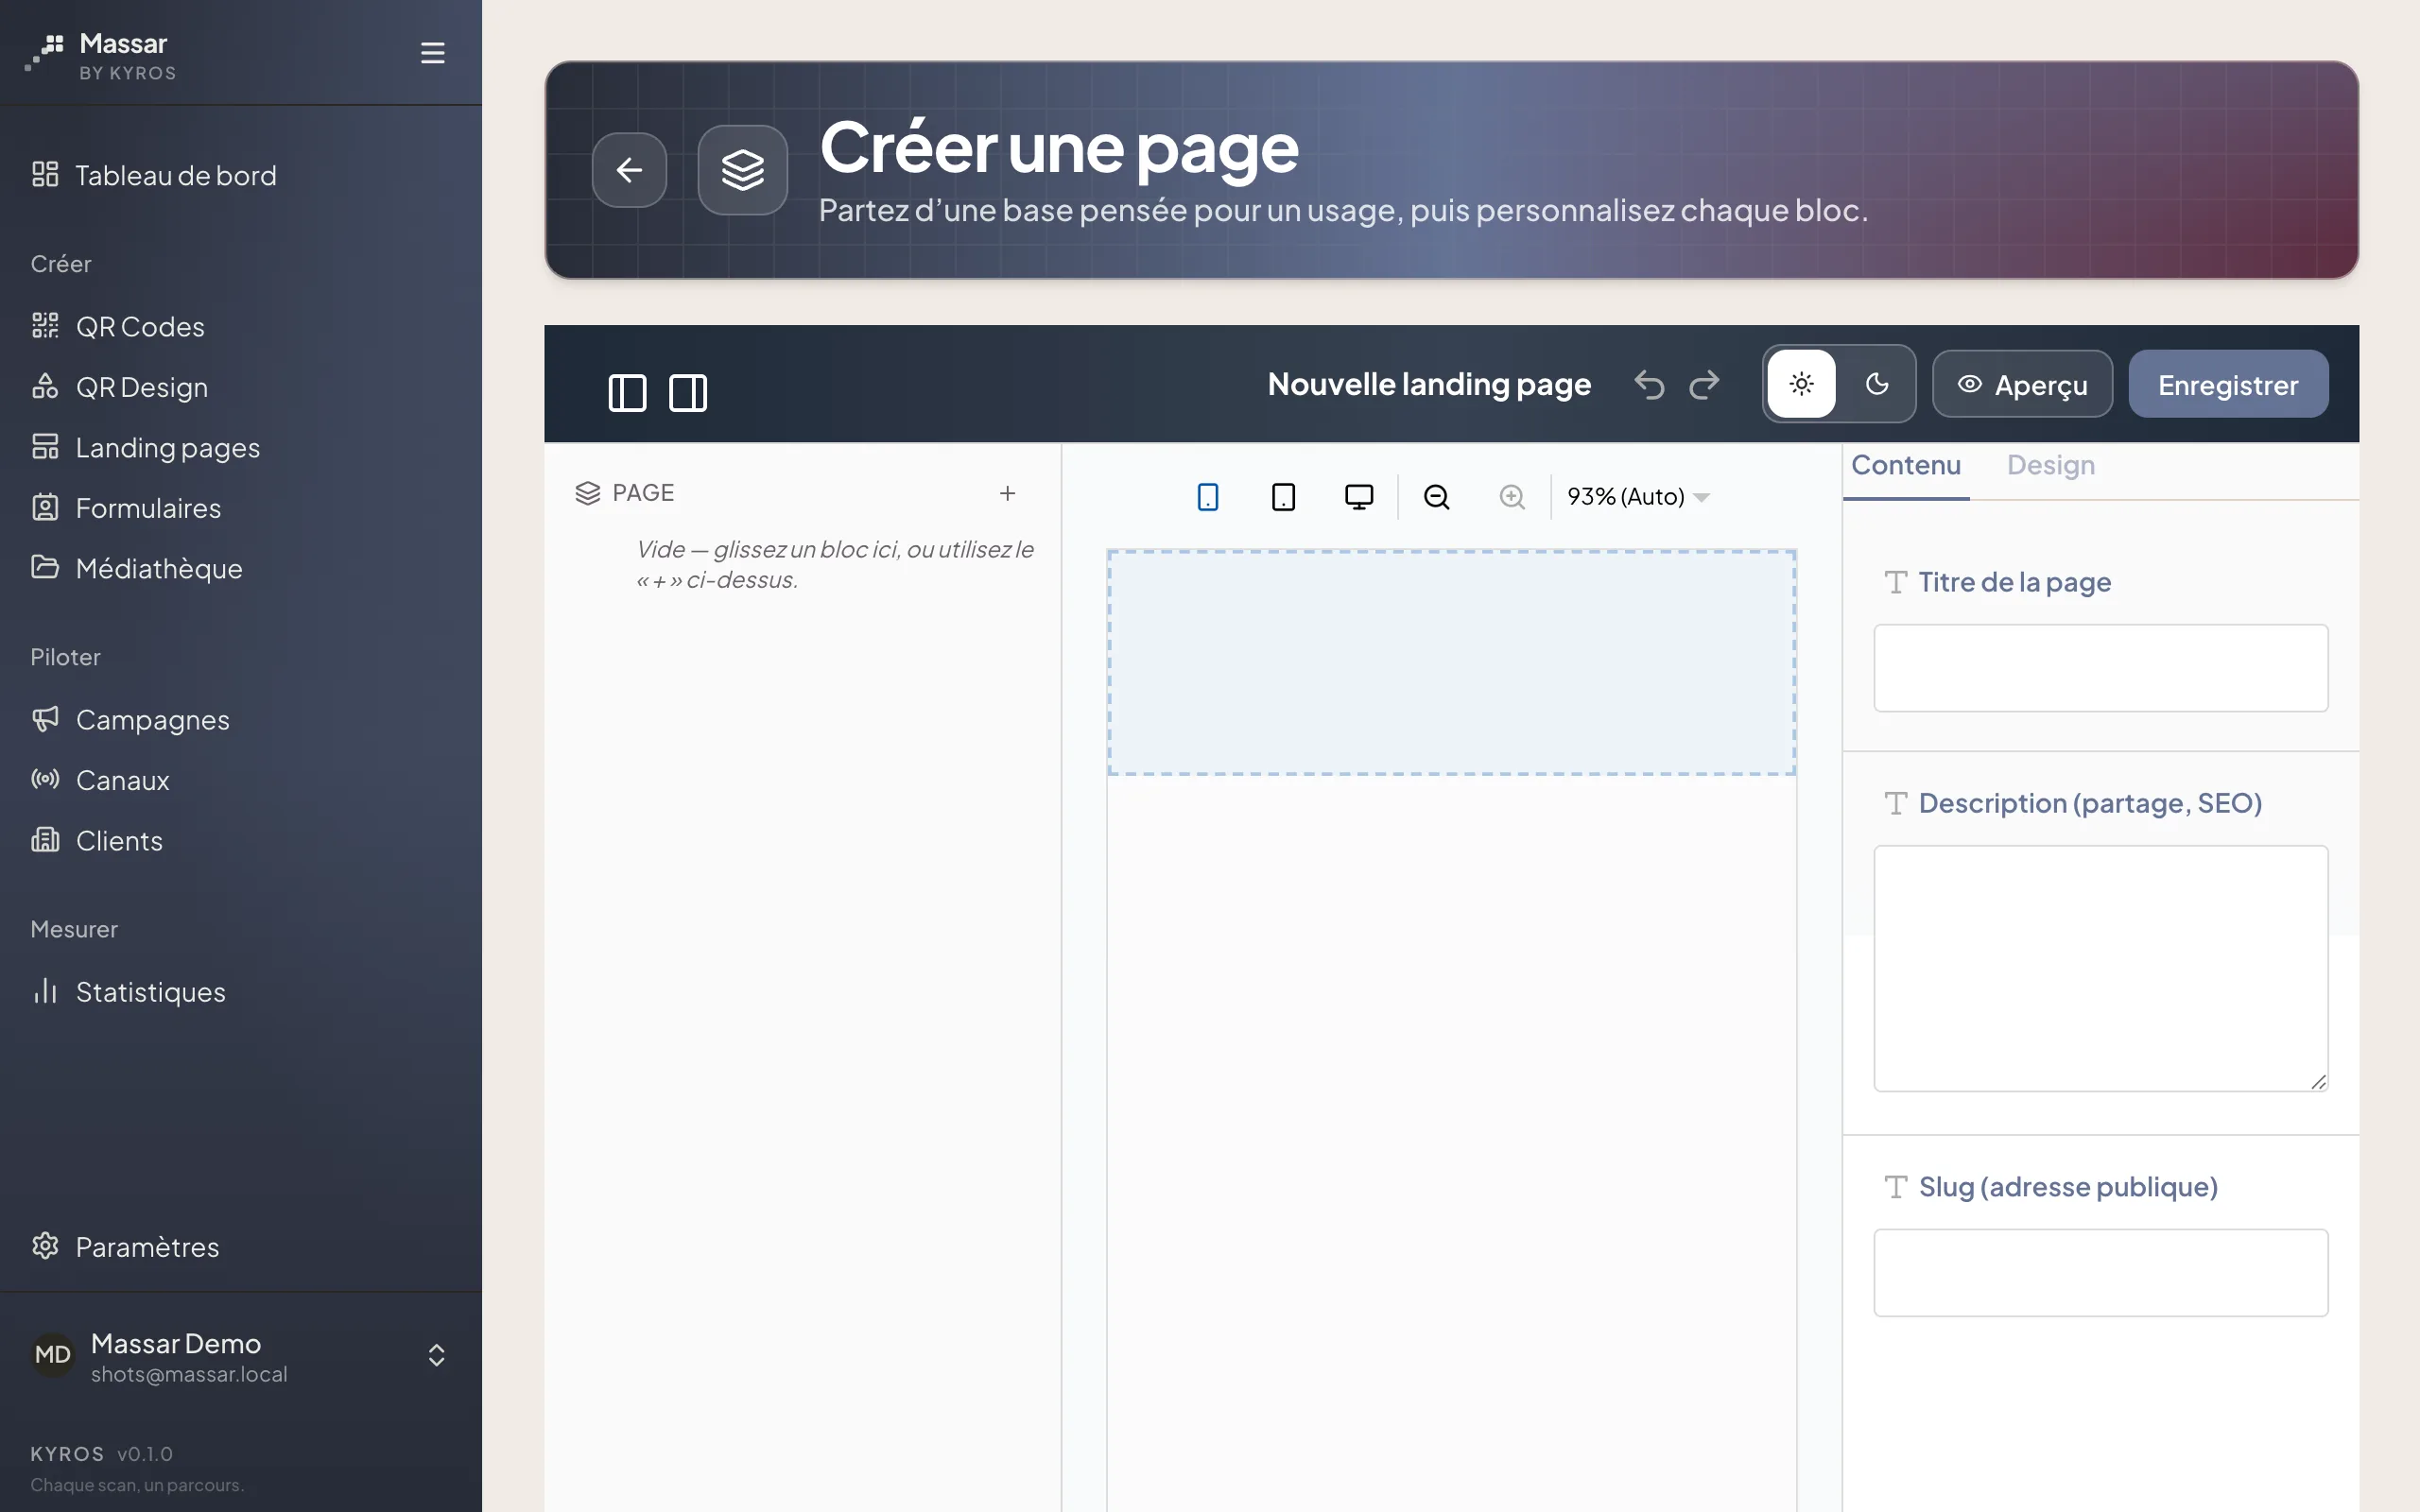Toggle the right panel visibility
The height and width of the screenshot is (1512, 2420).
[x=688, y=393]
